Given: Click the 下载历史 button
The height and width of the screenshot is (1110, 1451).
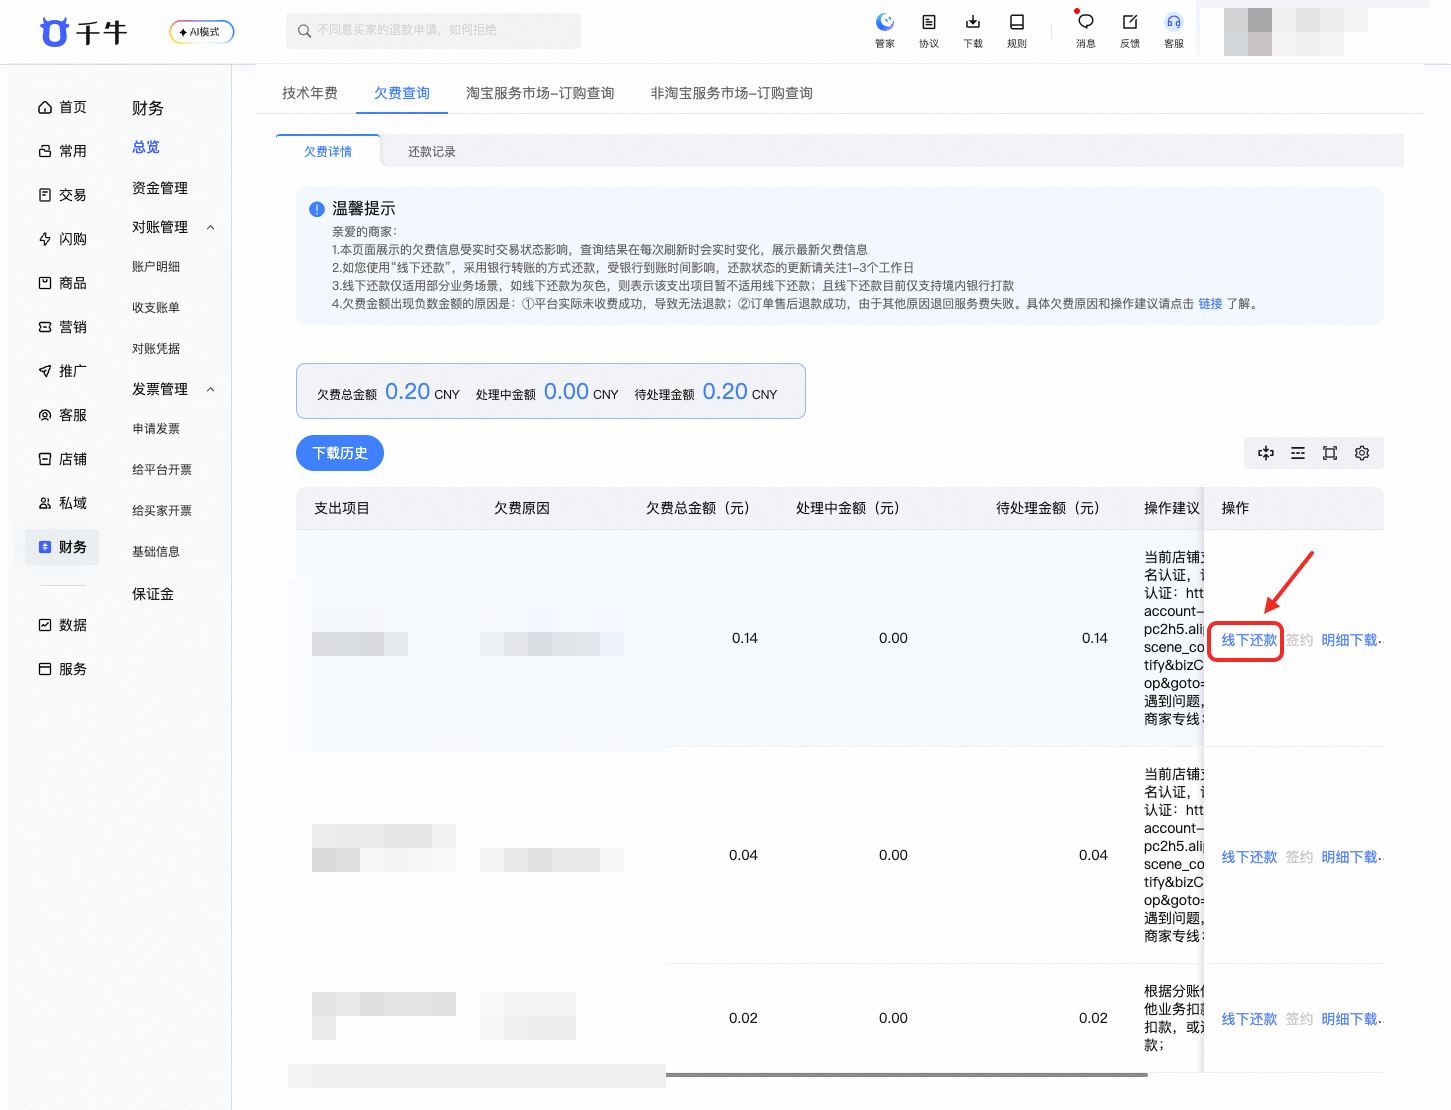Looking at the screenshot, I should [340, 453].
